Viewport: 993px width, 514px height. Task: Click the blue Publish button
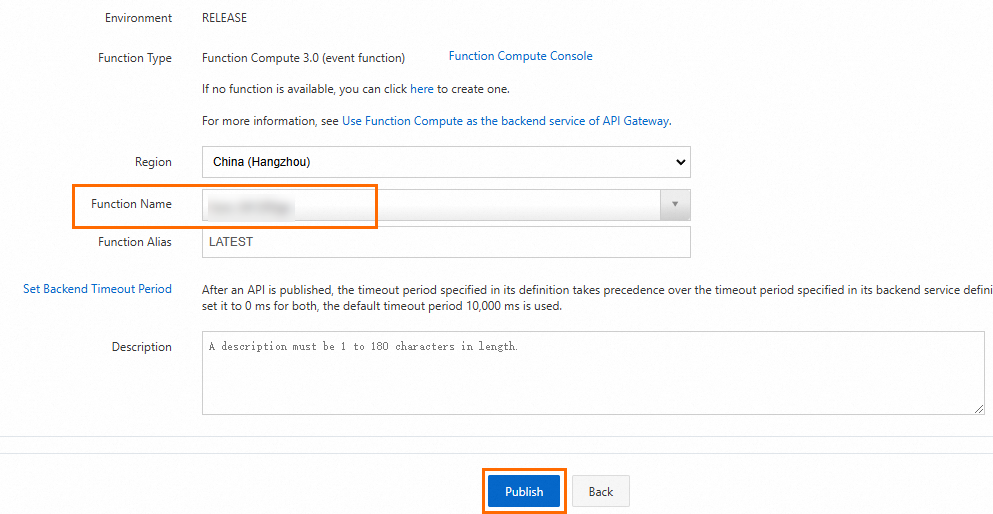pyautogui.click(x=524, y=491)
